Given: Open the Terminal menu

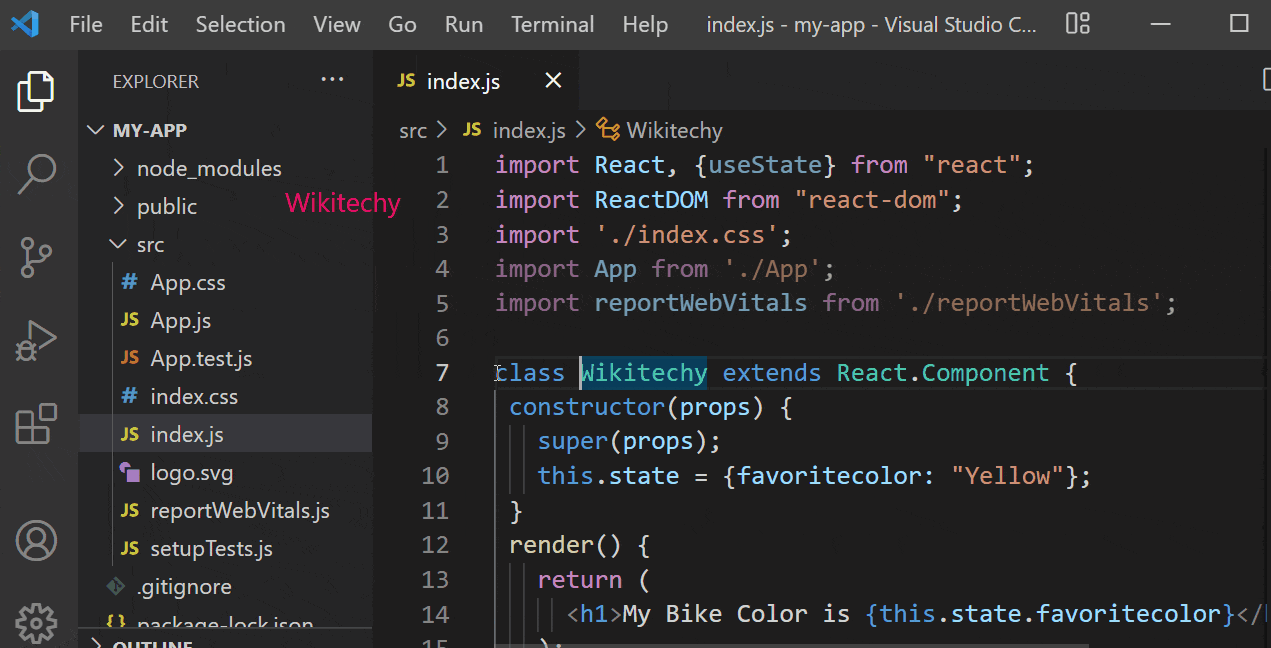Looking at the screenshot, I should click(552, 24).
